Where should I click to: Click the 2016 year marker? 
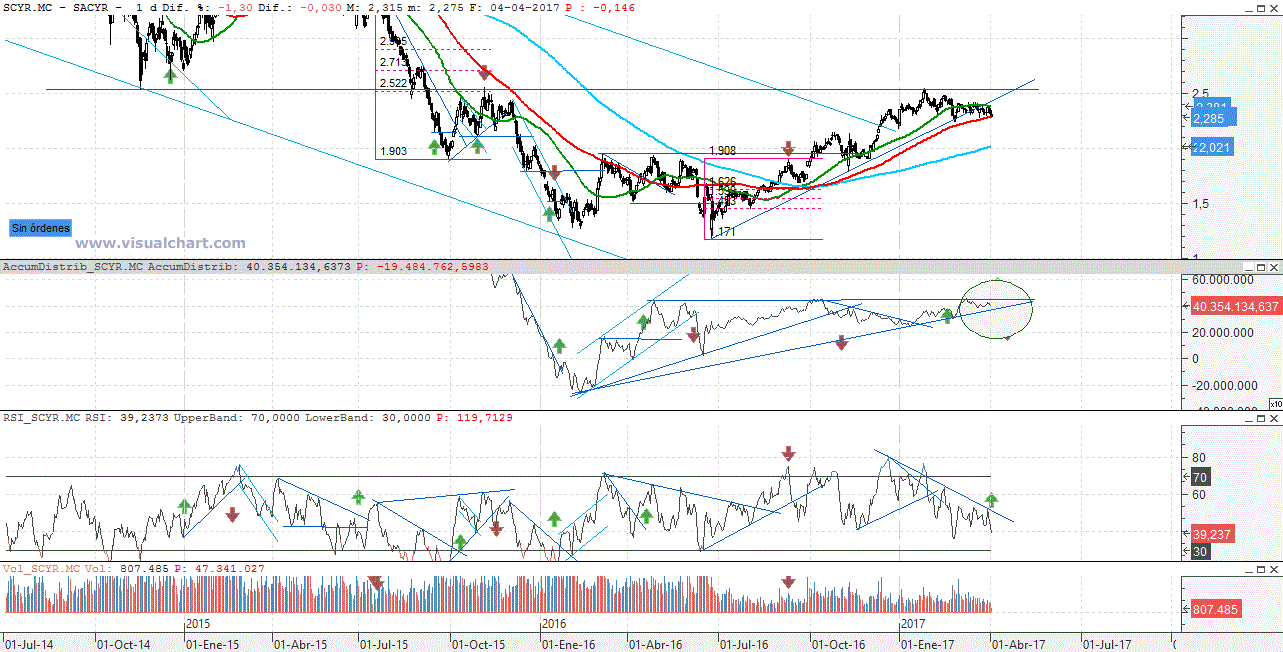pos(555,623)
